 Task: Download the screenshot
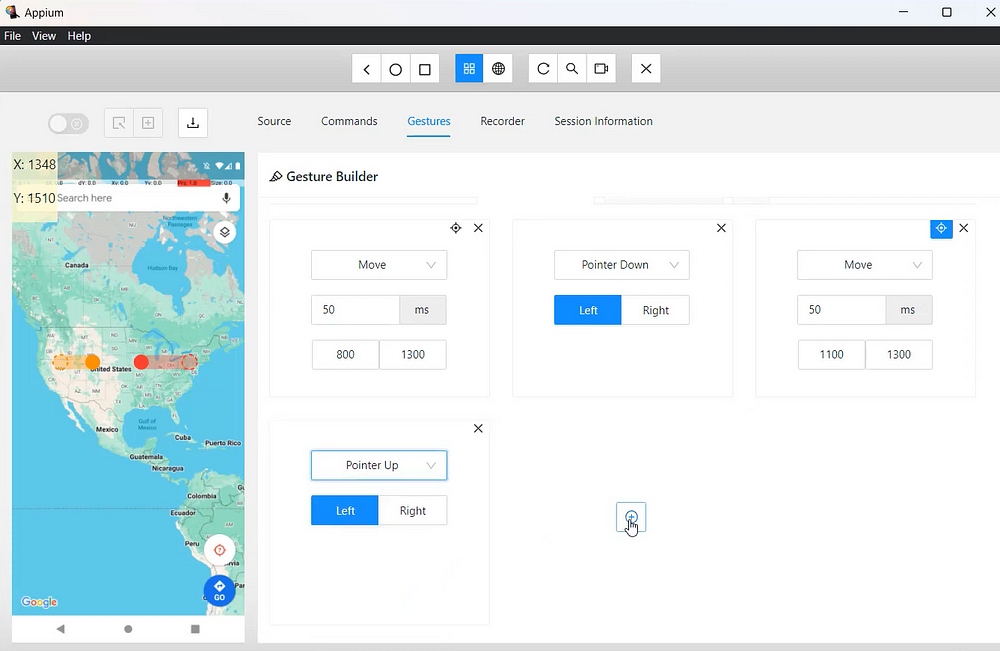click(x=193, y=123)
